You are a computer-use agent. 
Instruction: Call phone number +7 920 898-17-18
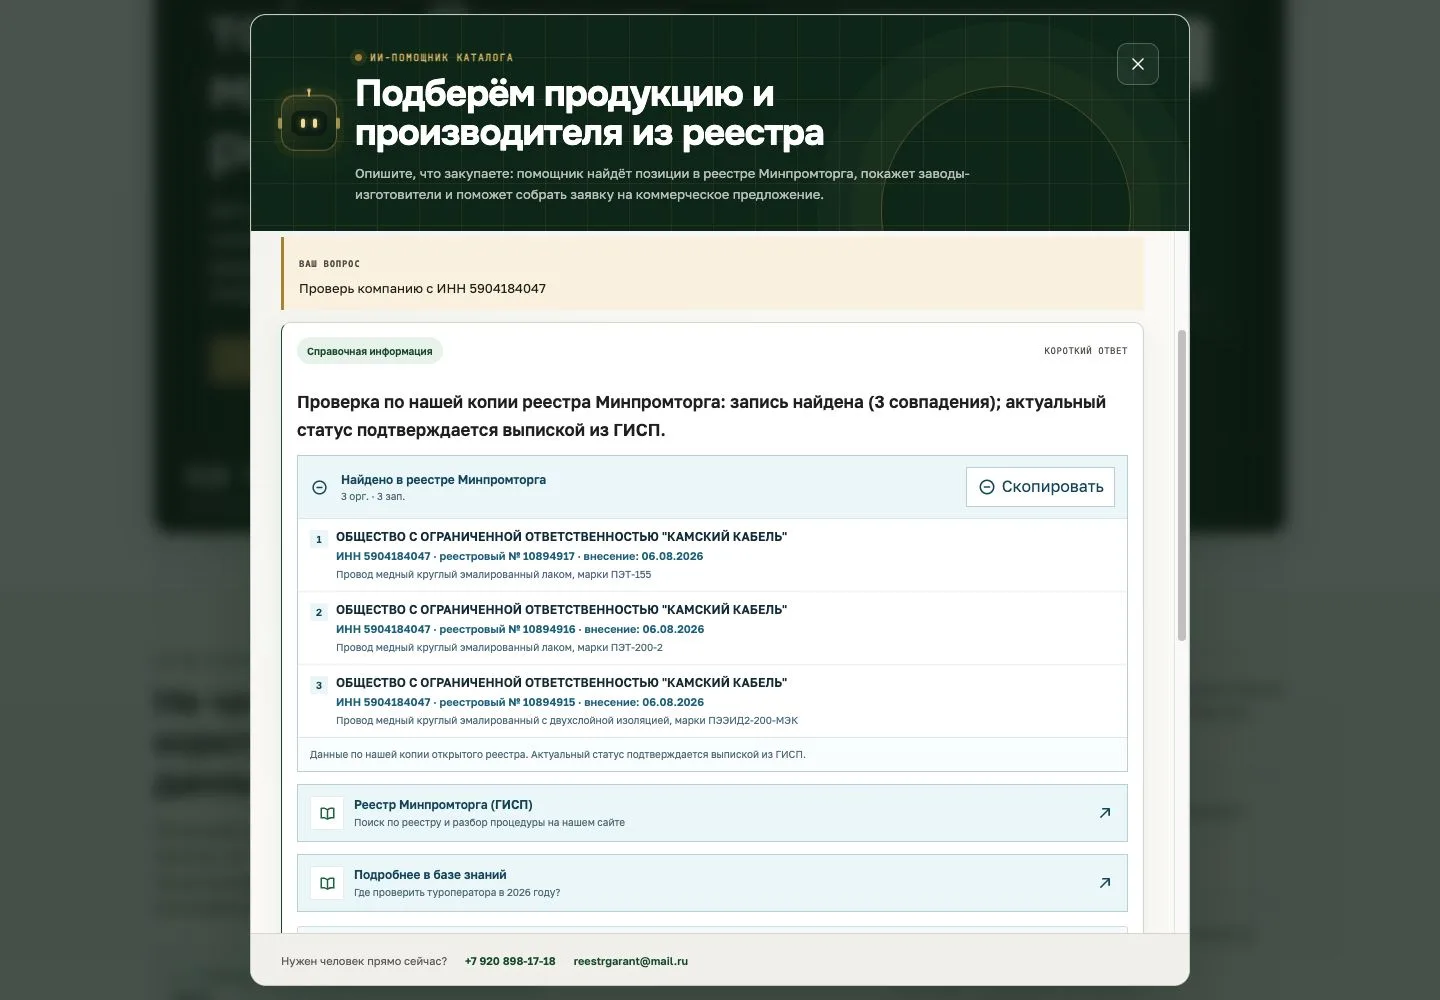[x=510, y=961]
